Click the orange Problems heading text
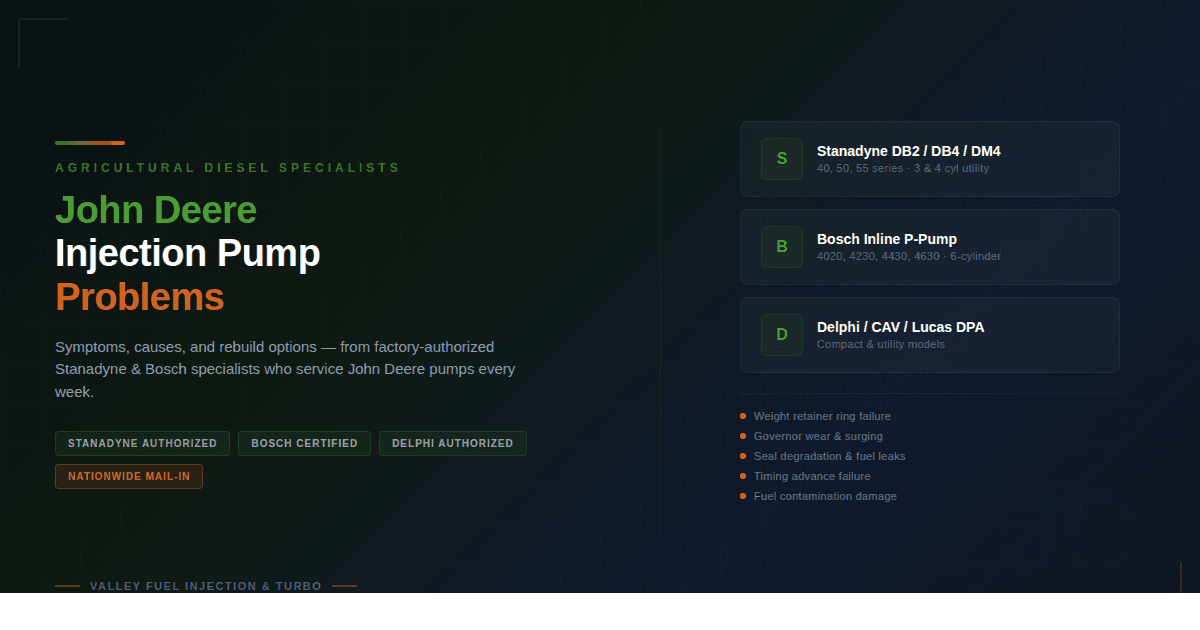Viewport: 1200px width, 630px height. [139, 297]
